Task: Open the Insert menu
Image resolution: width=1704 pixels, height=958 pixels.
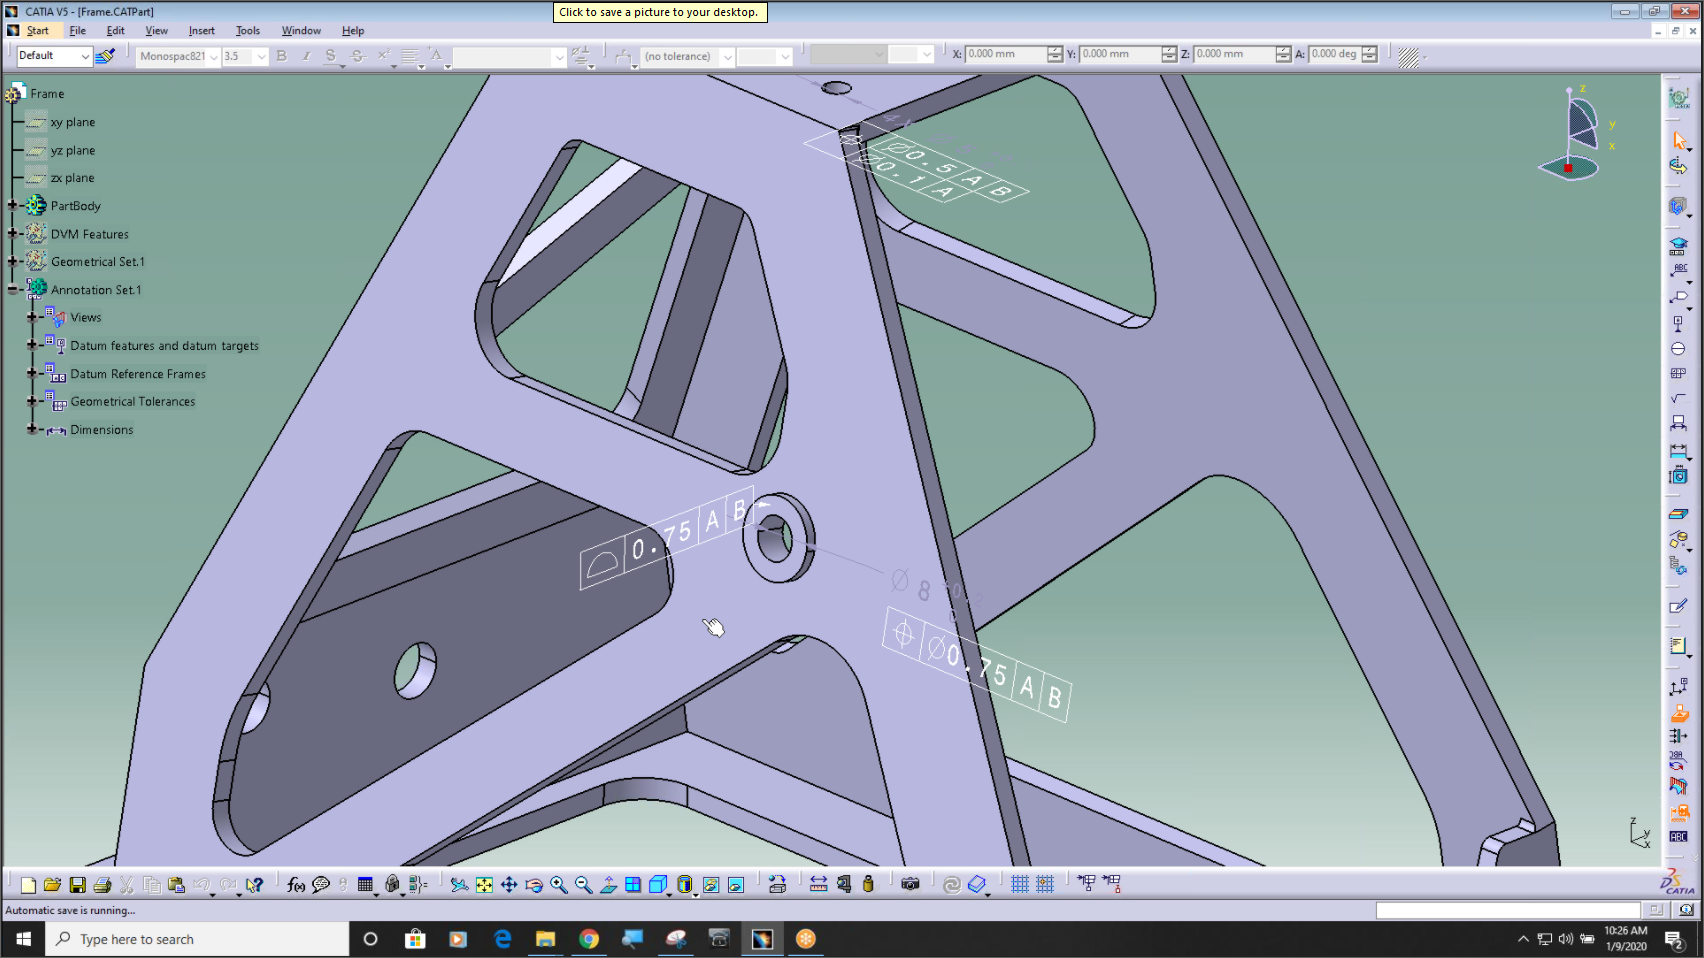Action: point(201,30)
